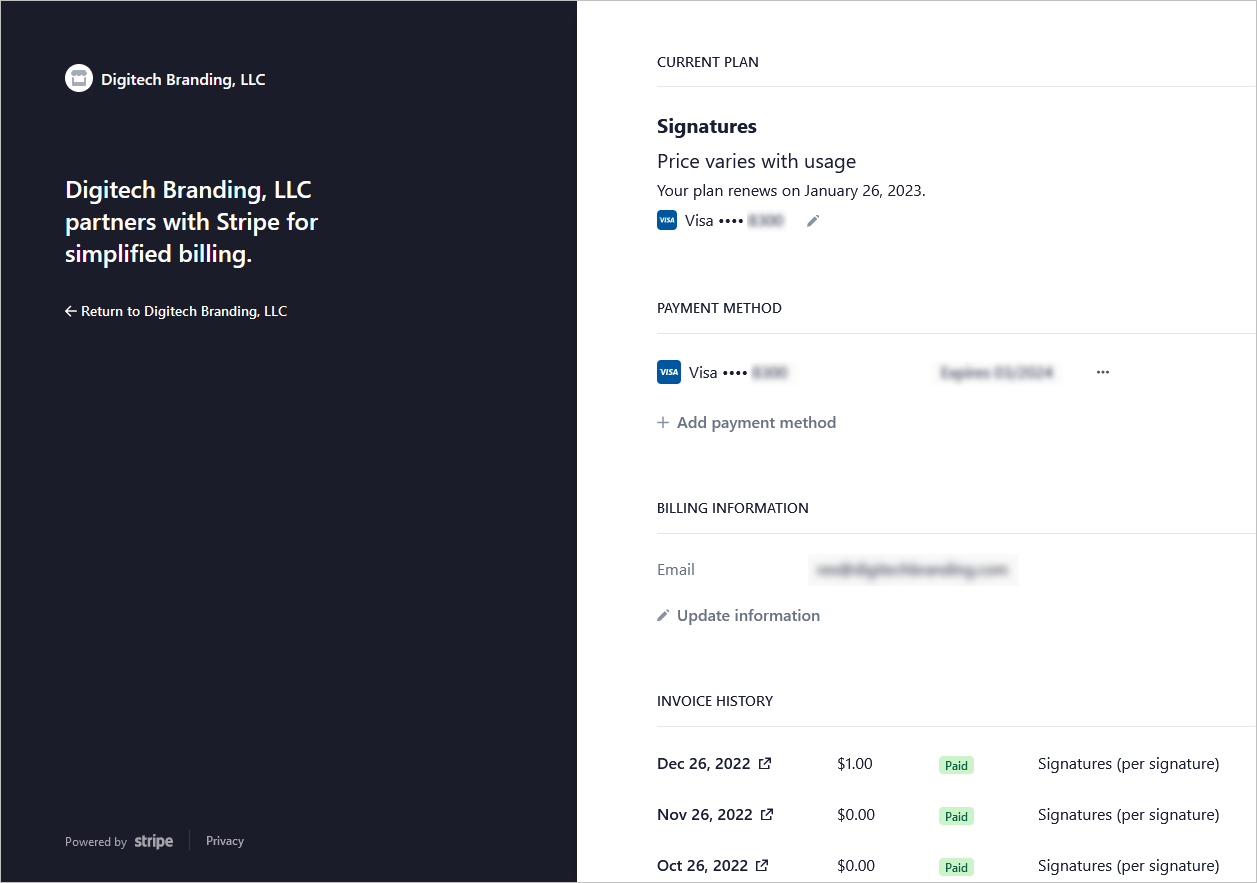
Task: Click the pencil icon beside the current plan Visa card
Action: [x=813, y=221]
